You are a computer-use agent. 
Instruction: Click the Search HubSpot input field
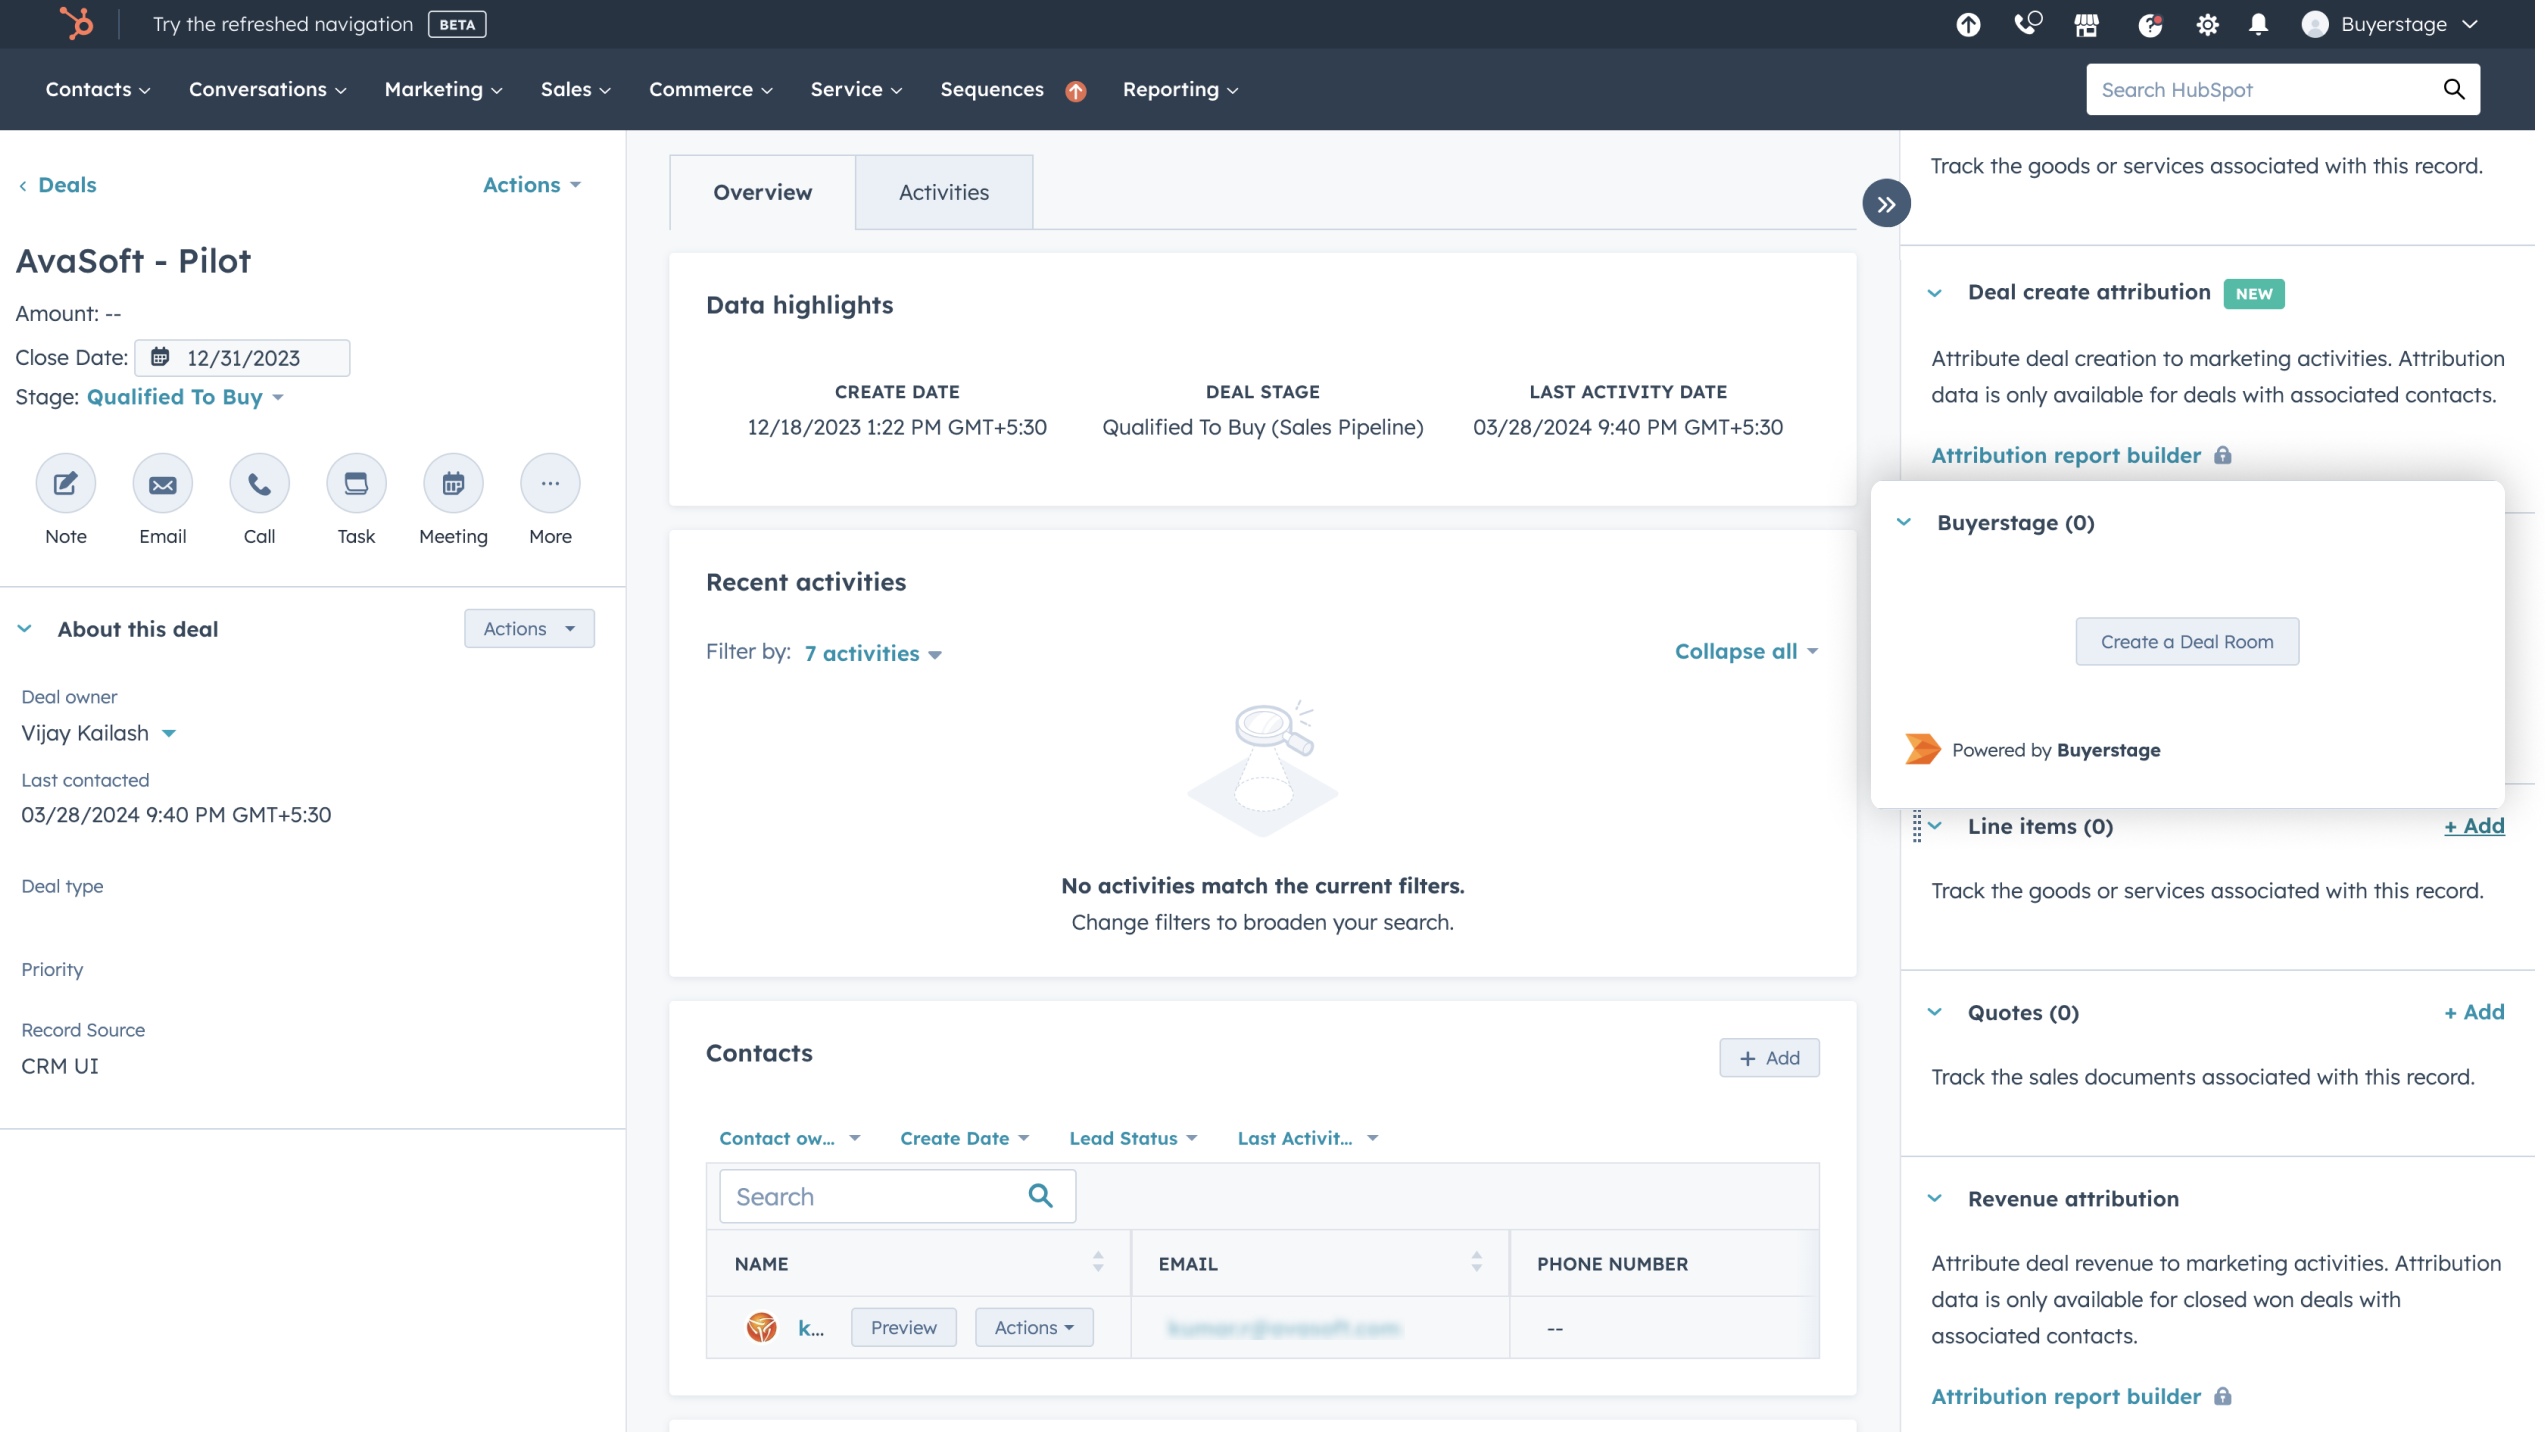tap(2260, 90)
